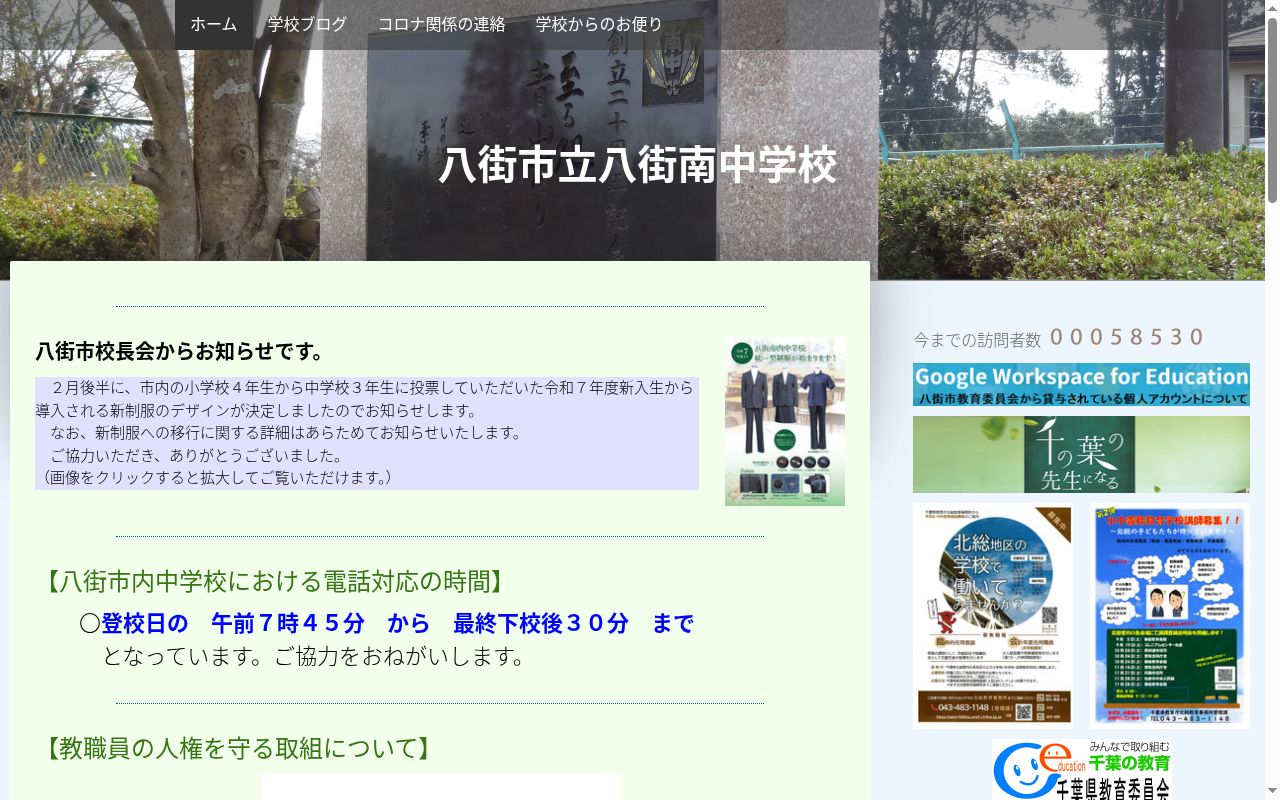Click the 八街市立八街南中学校 site title
Viewport: 1280px width, 800px height.
[x=638, y=165]
